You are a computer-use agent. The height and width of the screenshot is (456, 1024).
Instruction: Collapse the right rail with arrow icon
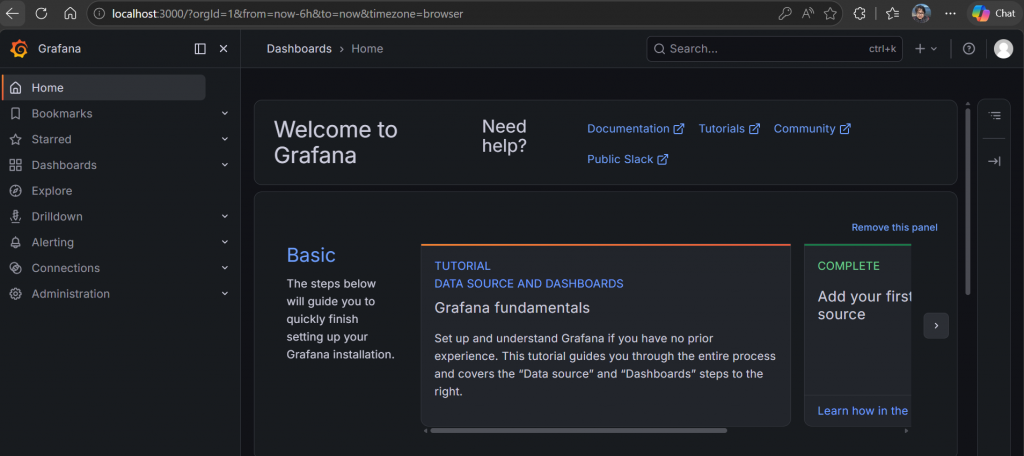(995, 161)
